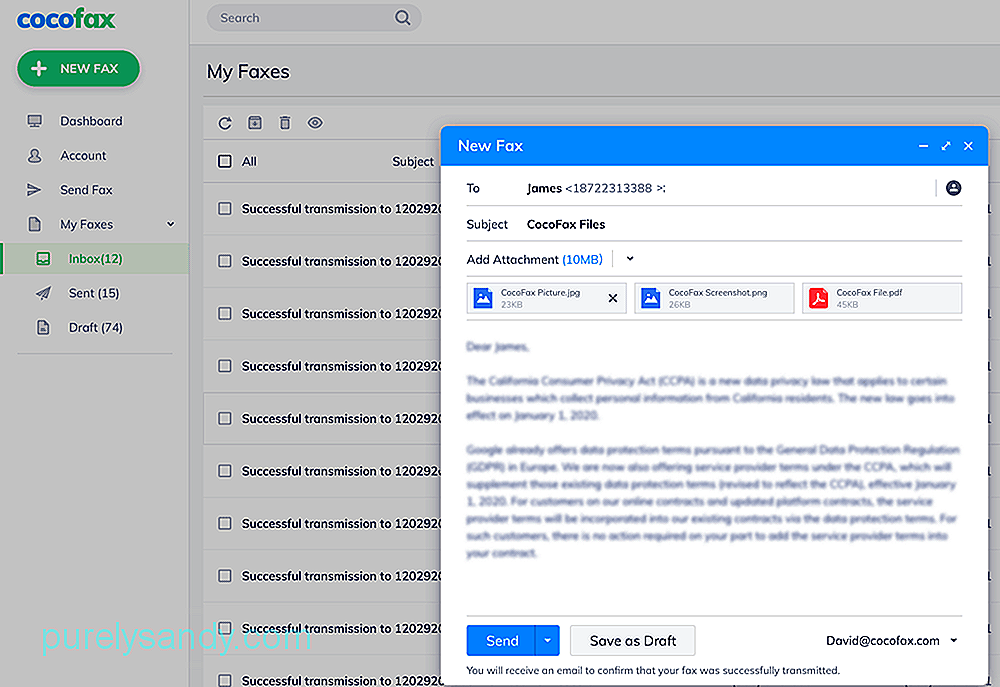The width and height of the screenshot is (1000, 687).
Task: Click Add Attachment (10MB) link
Action: point(534,260)
